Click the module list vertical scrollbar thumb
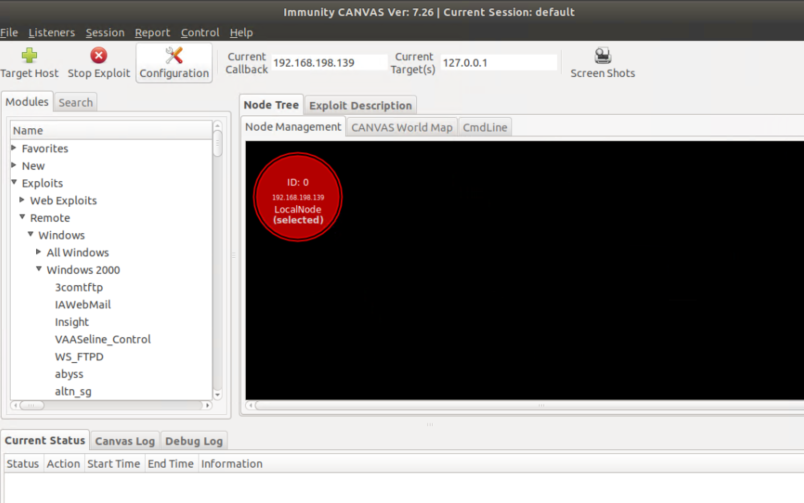The height and width of the screenshot is (503, 804). click(x=217, y=144)
